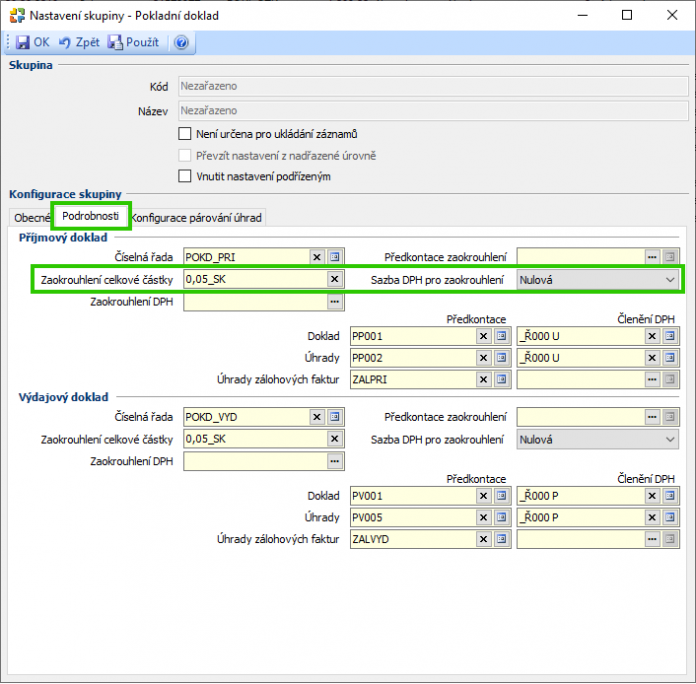The image size is (696, 684).
Task: Minimize the Nastavení skupiny window
Action: click(x=582, y=15)
